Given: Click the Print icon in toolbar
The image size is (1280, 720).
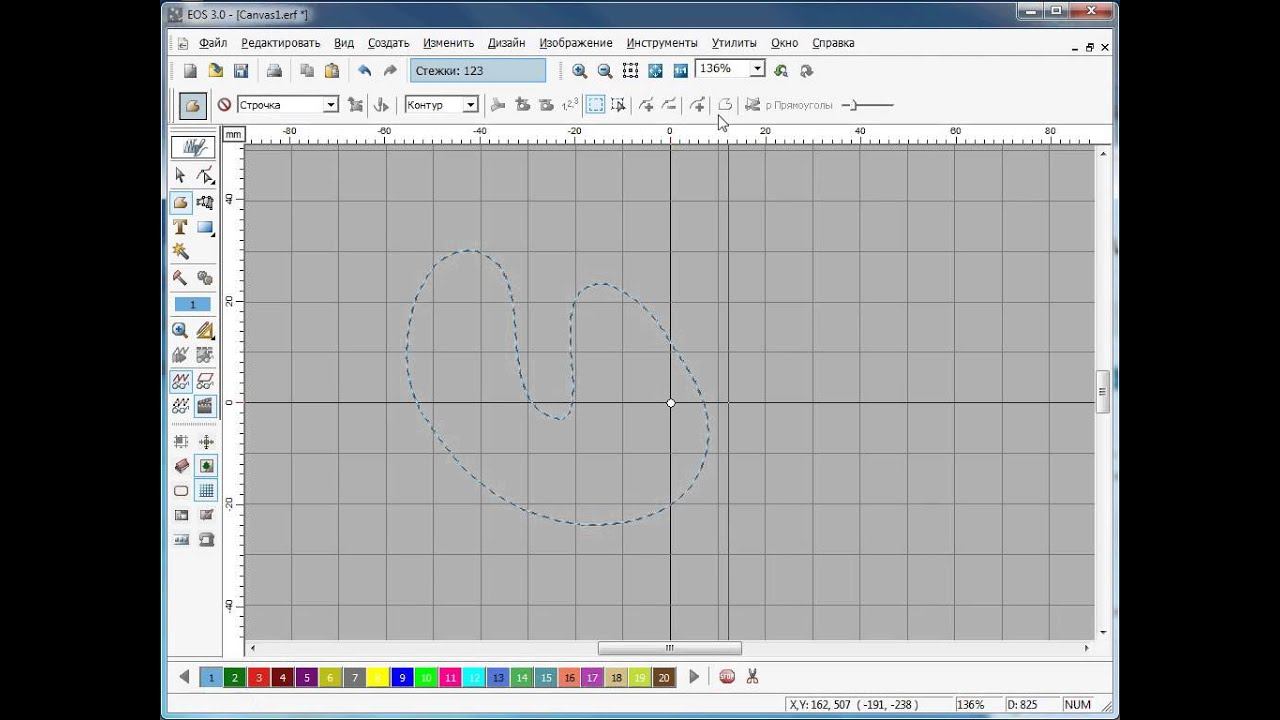Looking at the screenshot, I should [274, 71].
